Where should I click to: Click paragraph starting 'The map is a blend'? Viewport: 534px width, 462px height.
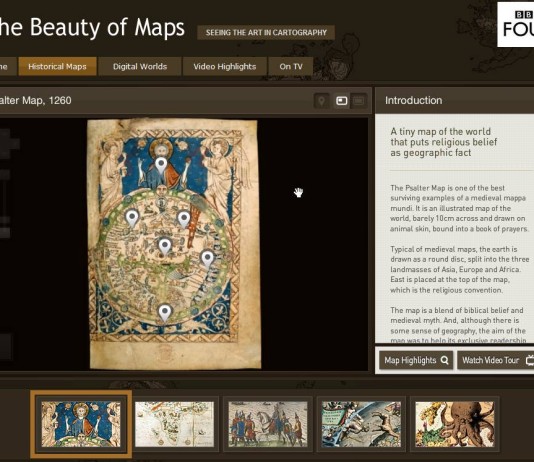point(458,325)
